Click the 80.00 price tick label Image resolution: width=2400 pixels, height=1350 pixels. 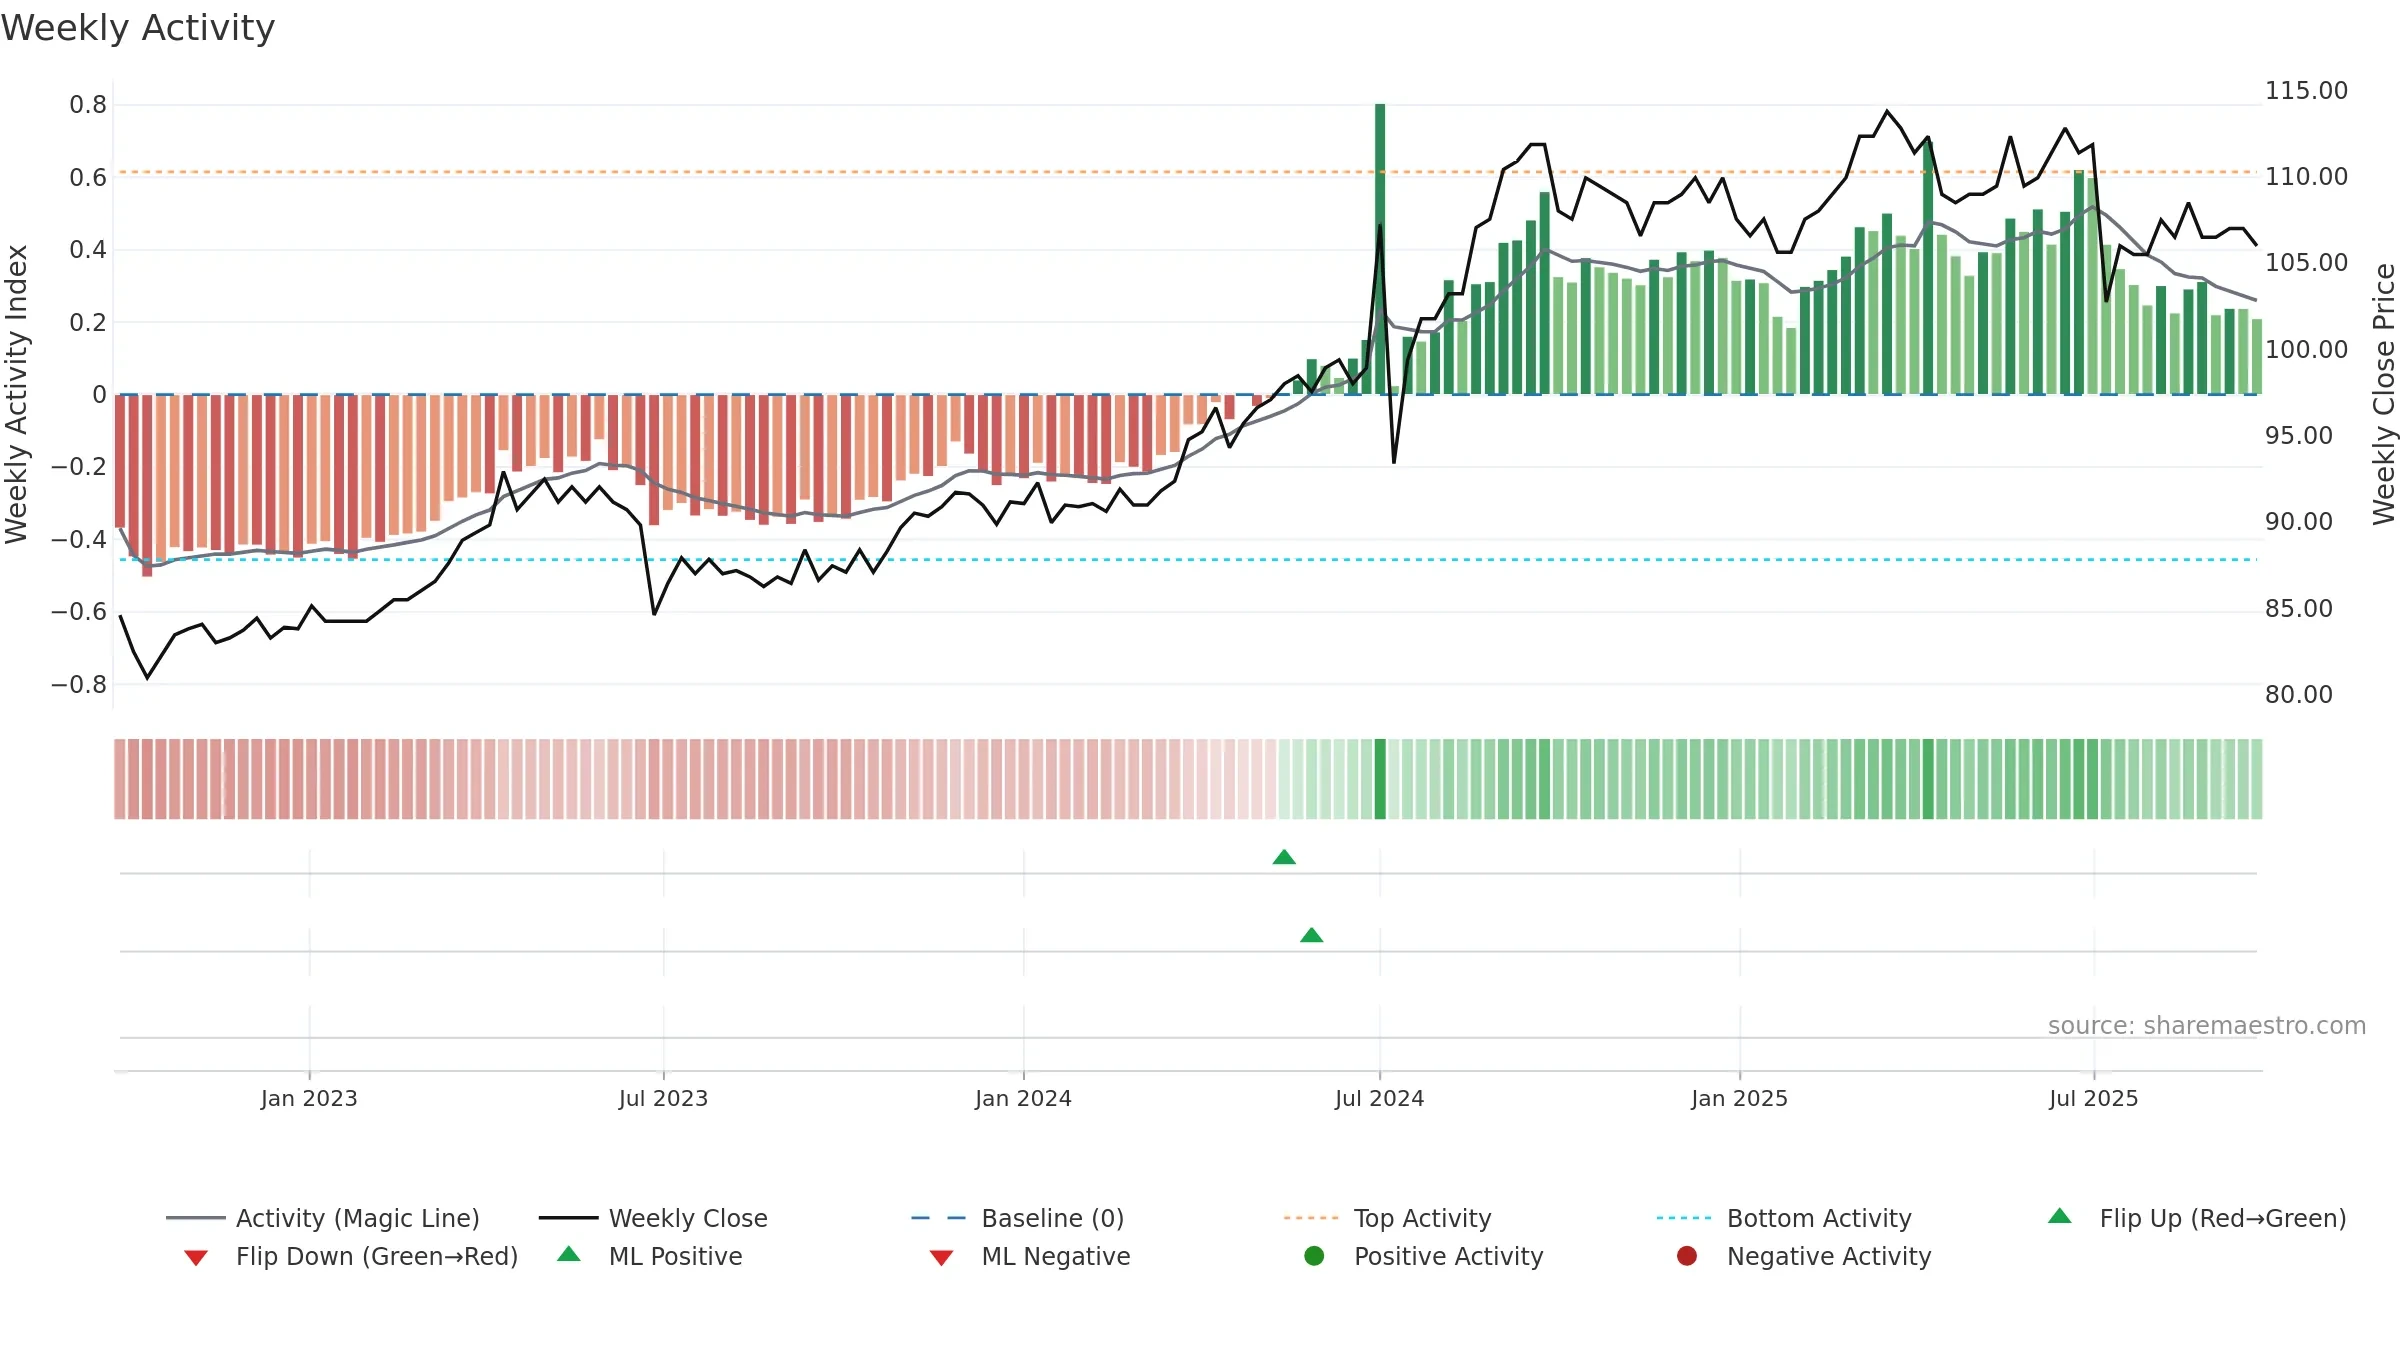point(2298,695)
